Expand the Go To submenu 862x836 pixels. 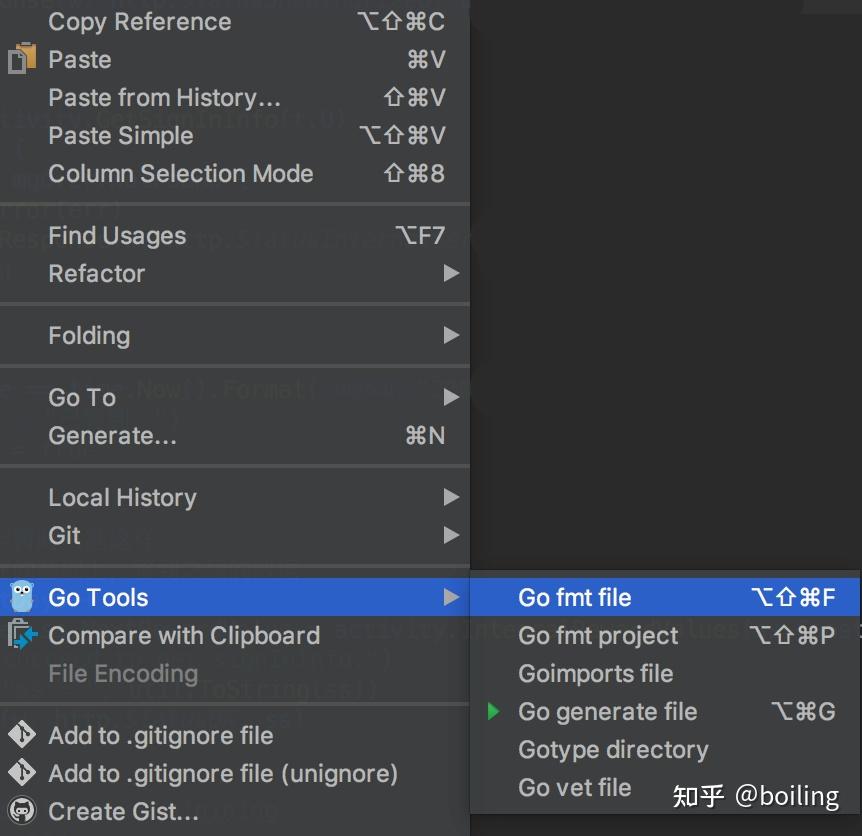coord(81,397)
